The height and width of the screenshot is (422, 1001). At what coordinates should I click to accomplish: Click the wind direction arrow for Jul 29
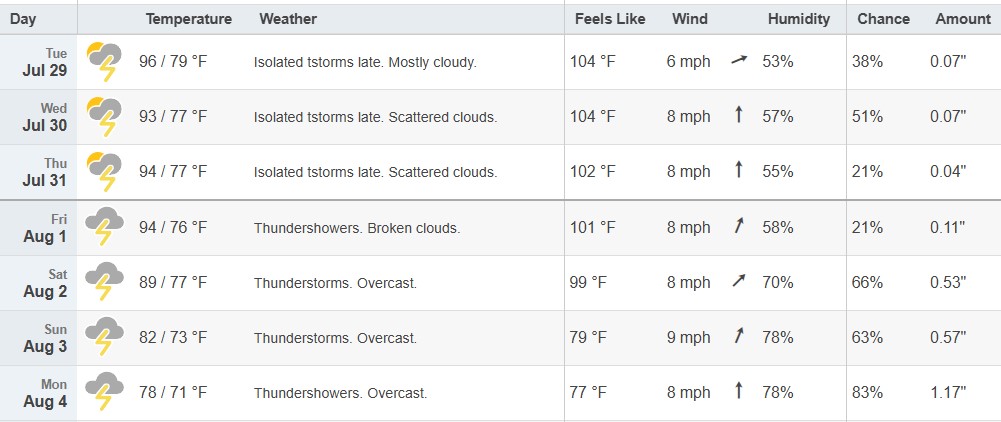[x=739, y=61]
